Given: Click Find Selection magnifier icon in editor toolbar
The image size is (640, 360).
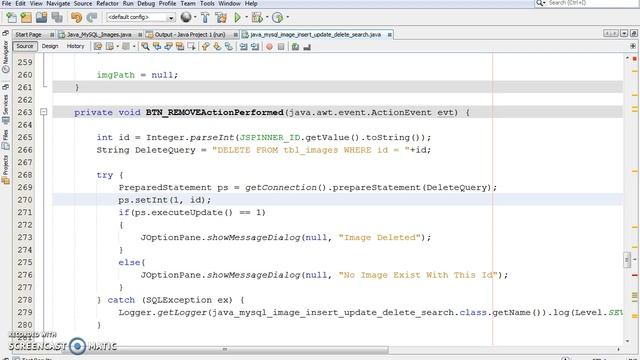Looking at the screenshot, I should [145, 47].
